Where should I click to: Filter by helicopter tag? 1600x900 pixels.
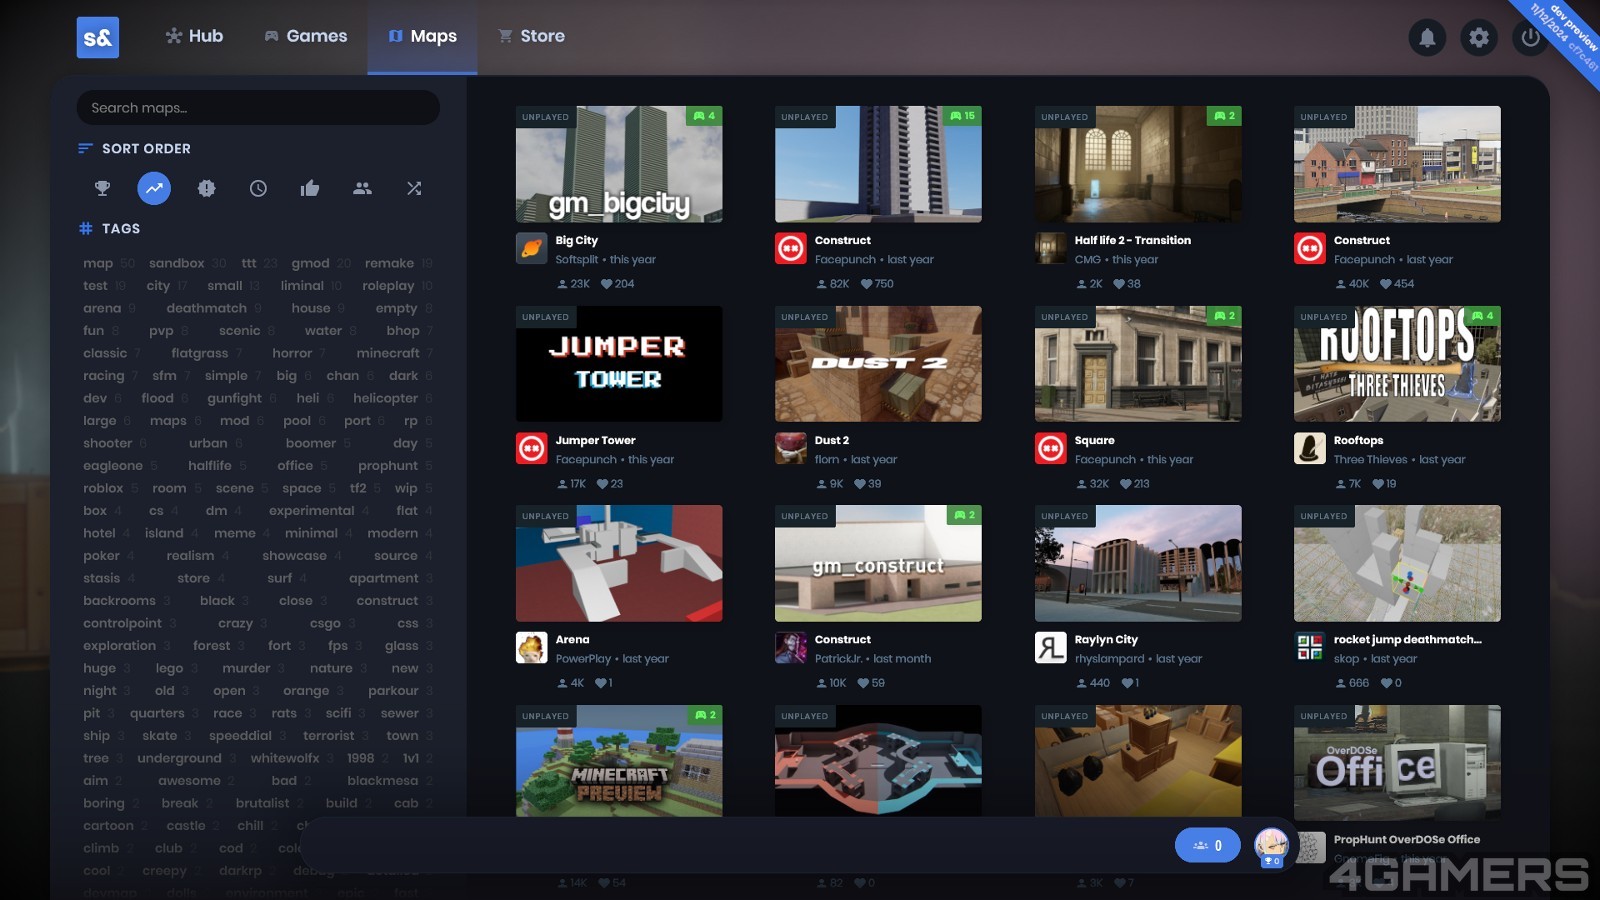[385, 398]
